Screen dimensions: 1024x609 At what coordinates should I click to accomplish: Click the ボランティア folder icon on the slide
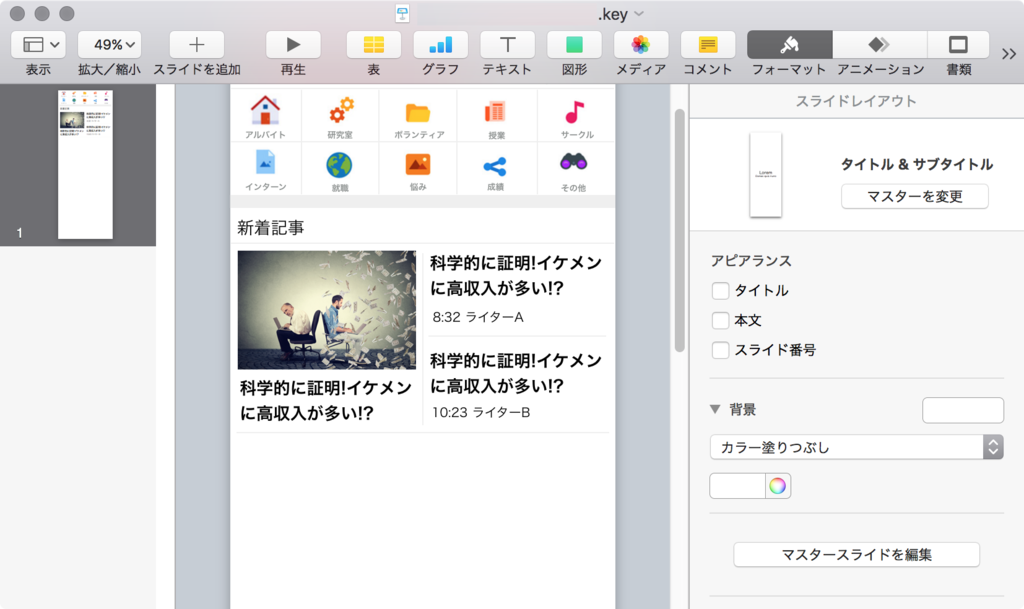(417, 113)
